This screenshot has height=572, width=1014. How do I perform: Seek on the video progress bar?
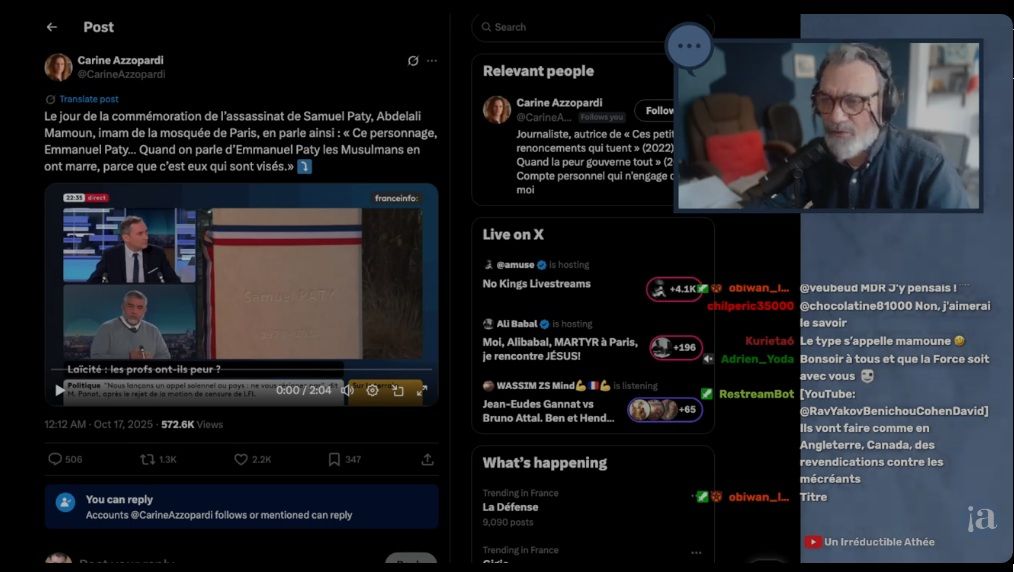tap(241, 370)
